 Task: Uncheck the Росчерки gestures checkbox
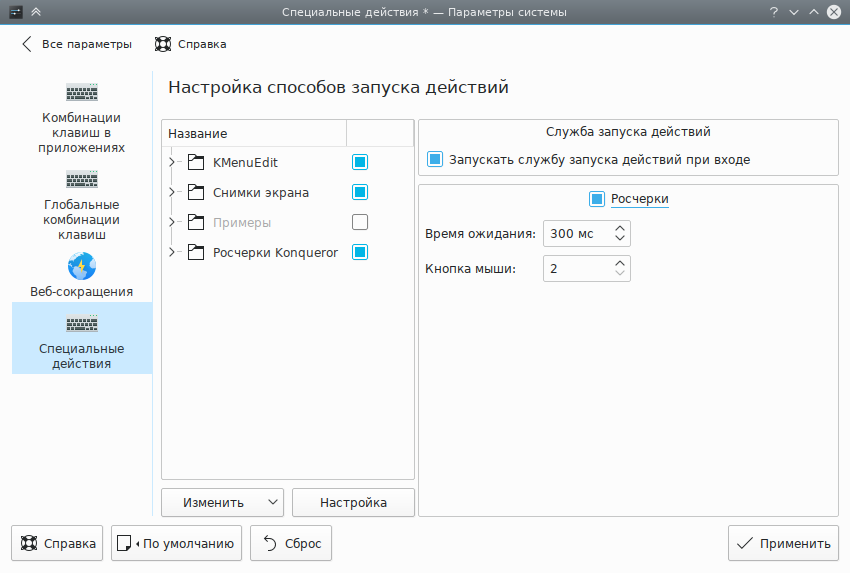coord(597,199)
